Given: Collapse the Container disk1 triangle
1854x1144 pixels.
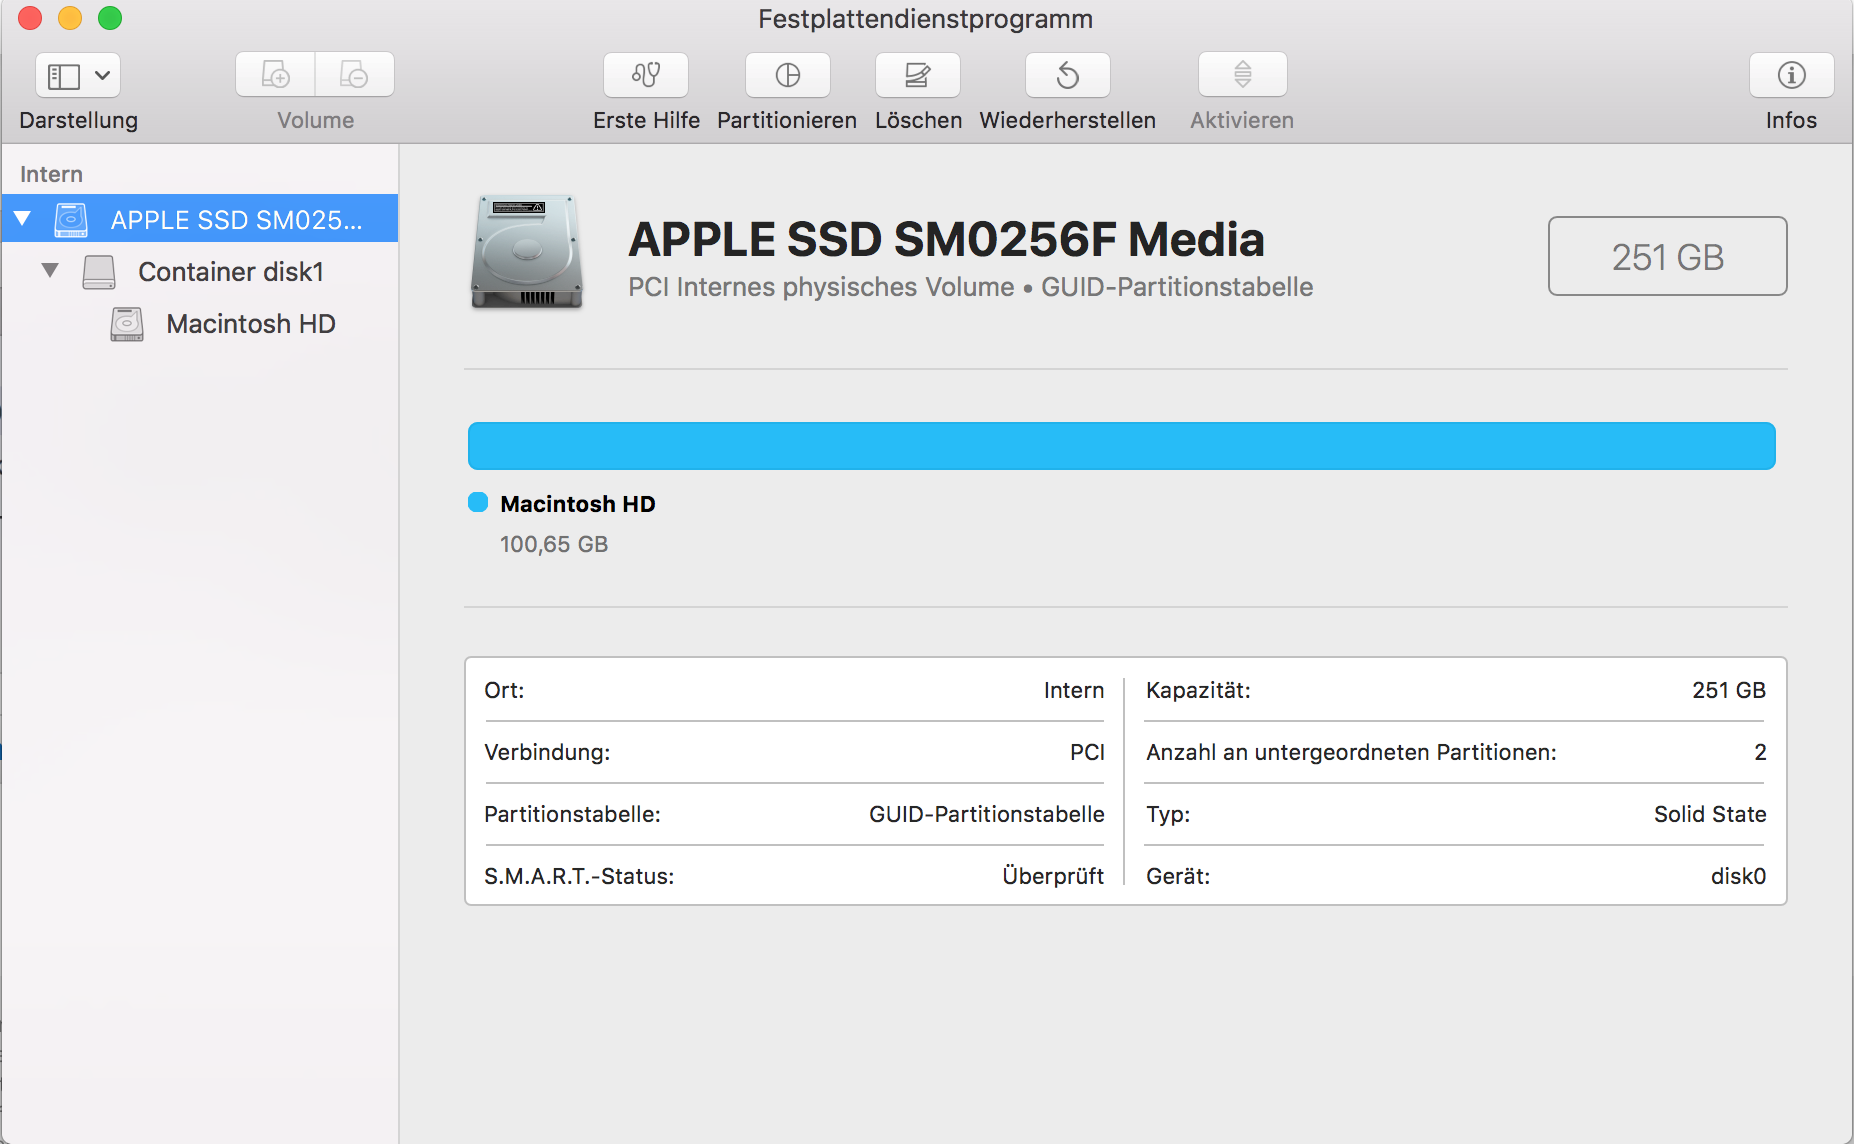Looking at the screenshot, I should [50, 271].
